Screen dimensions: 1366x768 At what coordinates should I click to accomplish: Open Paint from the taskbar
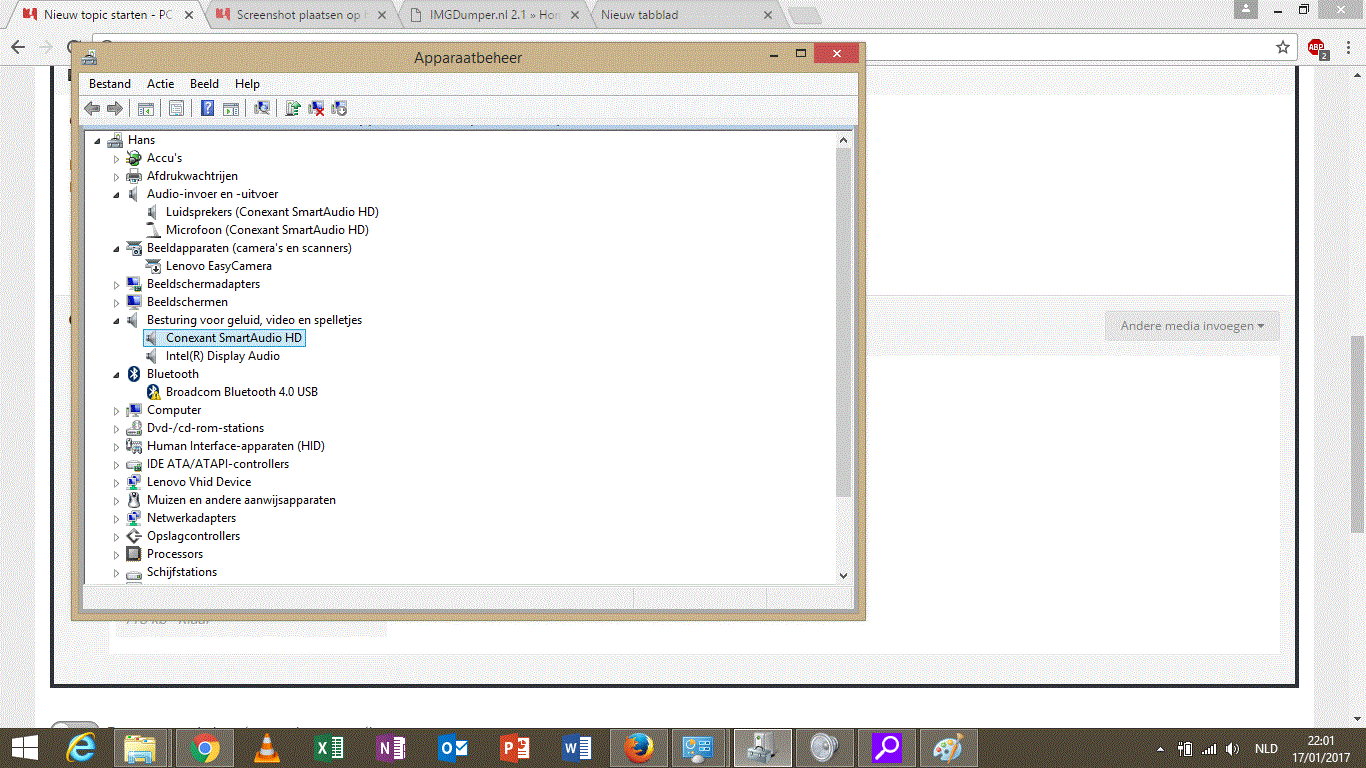pyautogui.click(x=947, y=748)
